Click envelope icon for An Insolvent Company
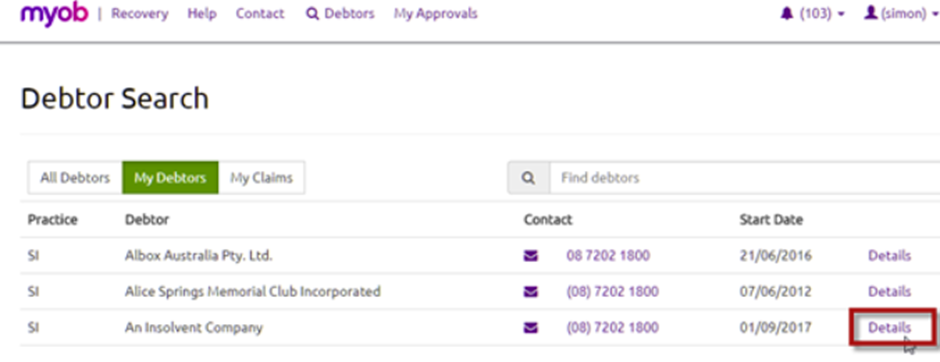Image resolution: width=940 pixels, height=362 pixels. click(x=531, y=328)
